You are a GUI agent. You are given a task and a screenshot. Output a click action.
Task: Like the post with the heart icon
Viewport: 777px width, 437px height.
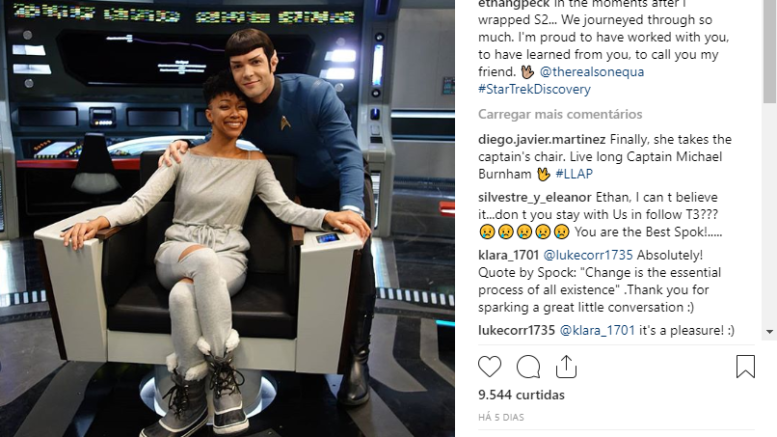click(x=490, y=367)
